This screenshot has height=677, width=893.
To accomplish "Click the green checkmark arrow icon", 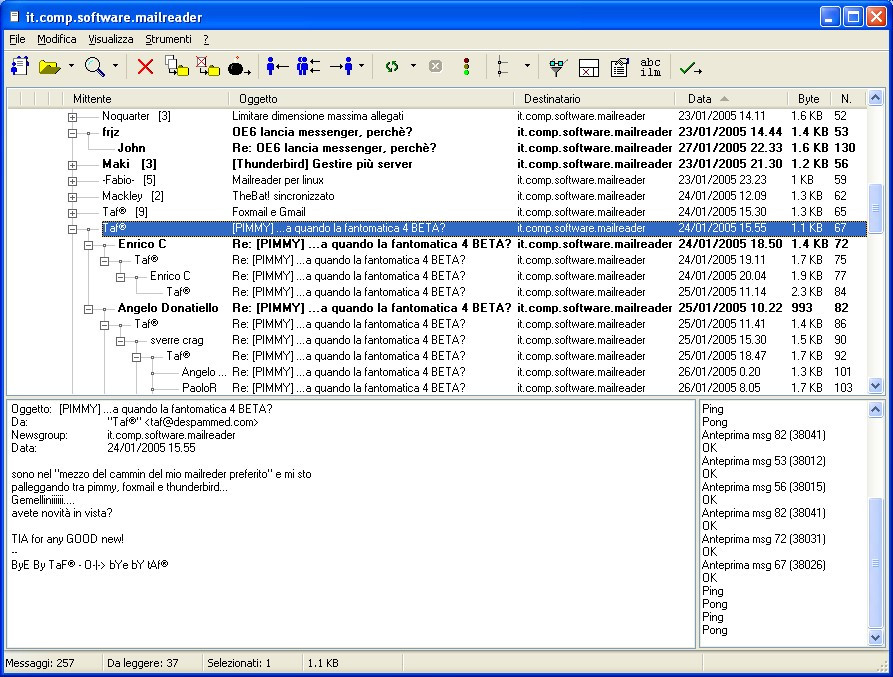I will pos(690,68).
